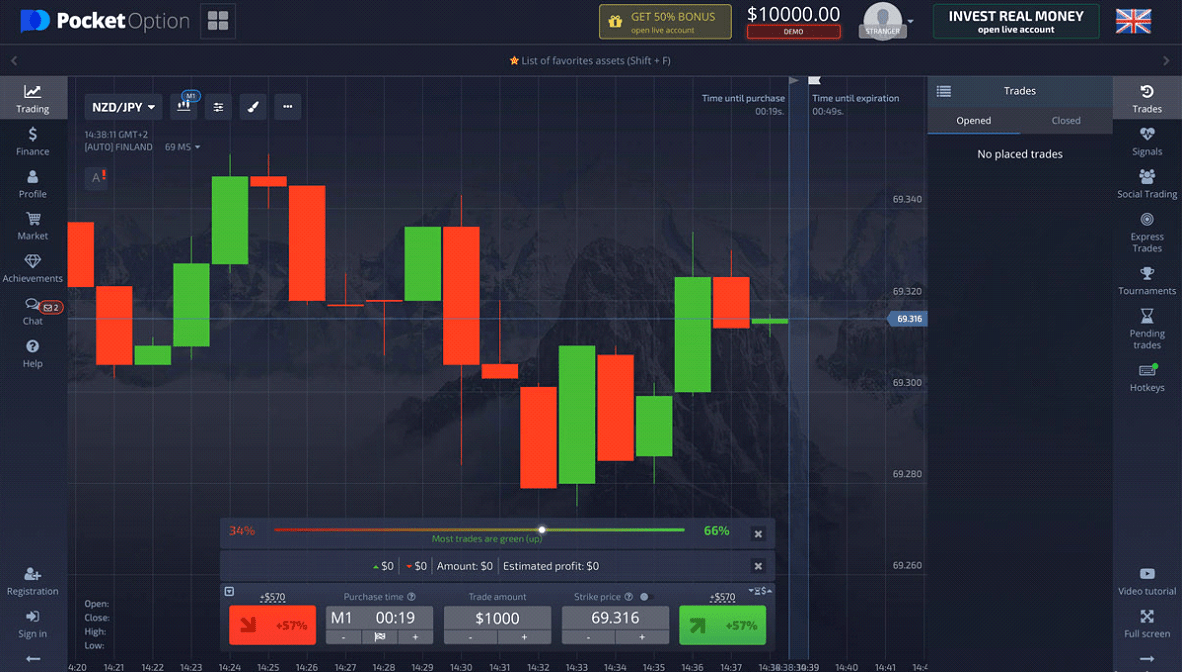Open the language selector UK flag
Viewport: 1182px width, 672px height.
pos(1133,21)
